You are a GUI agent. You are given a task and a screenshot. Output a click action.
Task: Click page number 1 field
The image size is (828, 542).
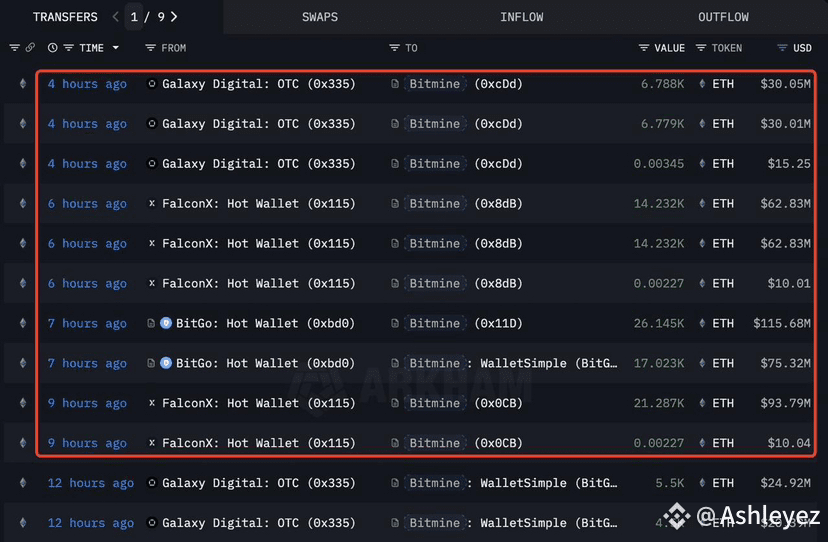pos(134,17)
